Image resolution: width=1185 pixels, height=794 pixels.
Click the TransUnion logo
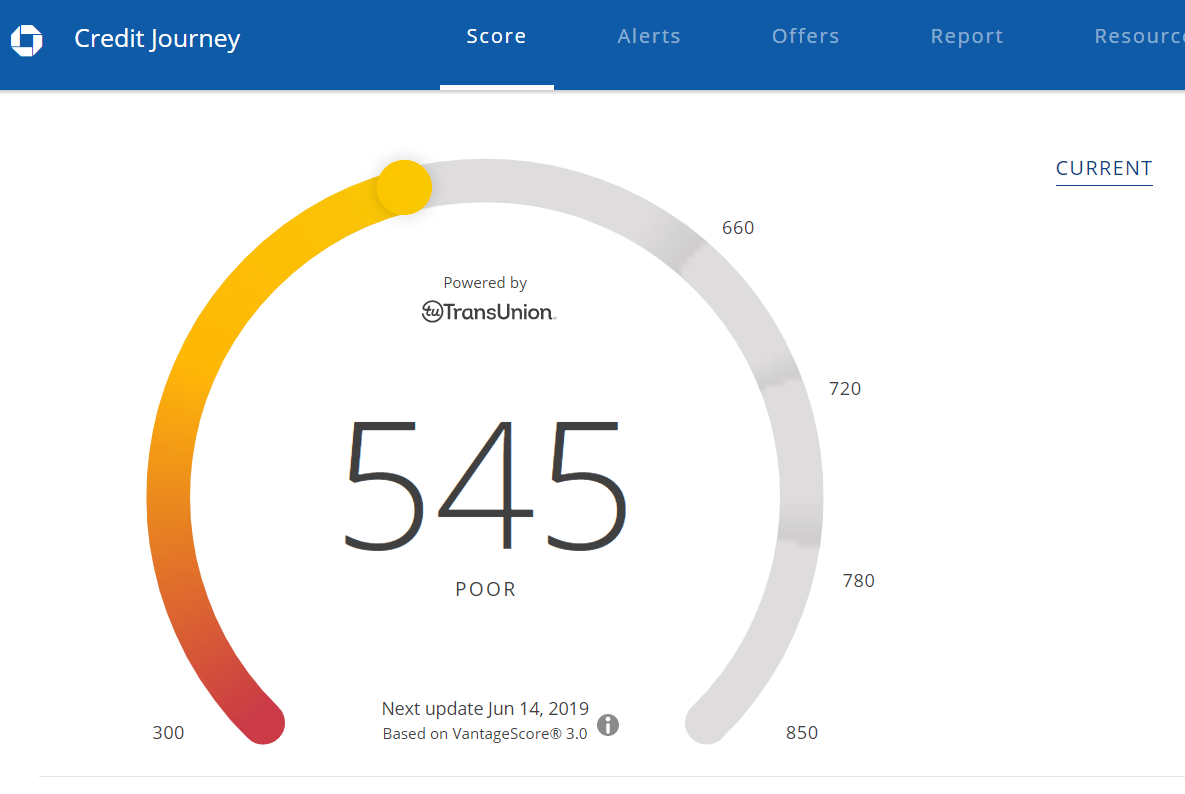point(489,311)
